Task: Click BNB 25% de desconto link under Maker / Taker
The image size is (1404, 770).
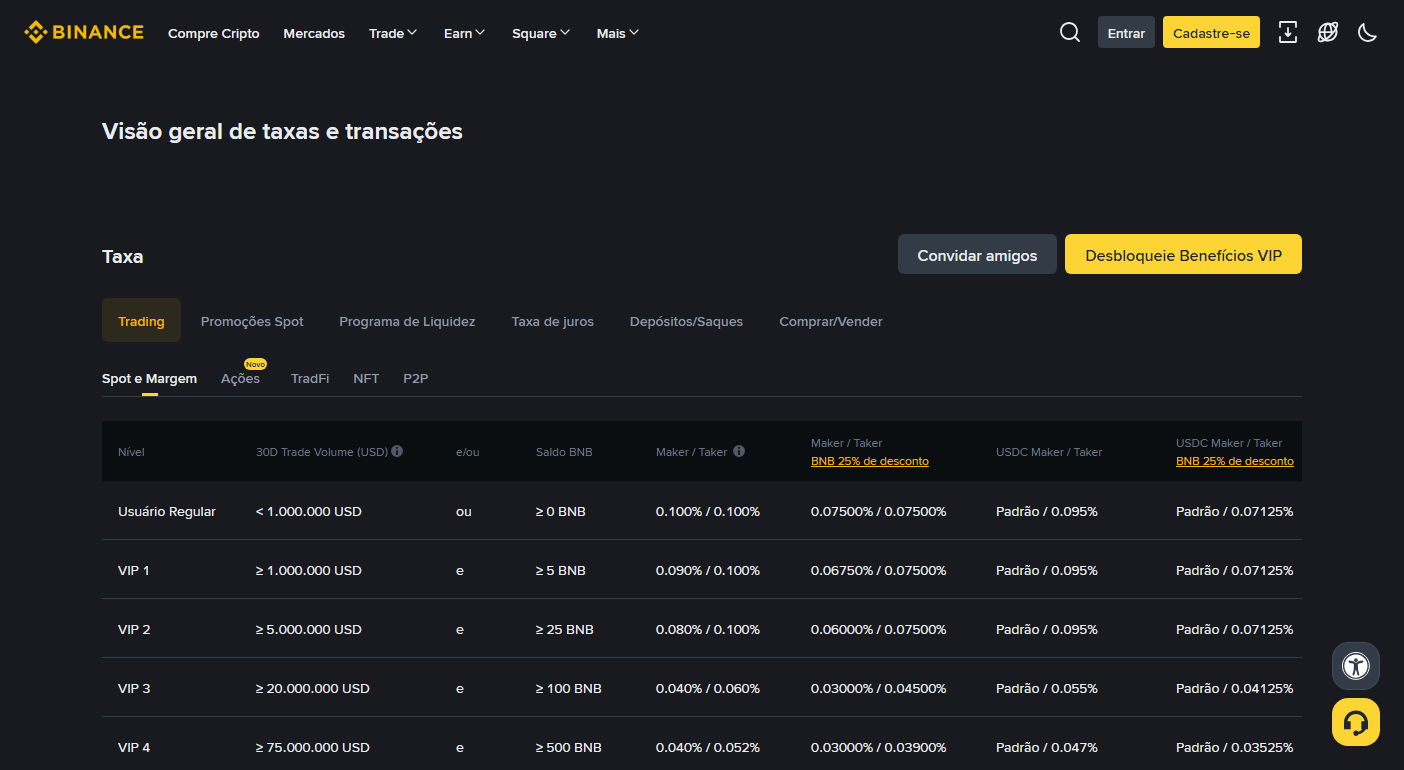Action: click(x=870, y=461)
